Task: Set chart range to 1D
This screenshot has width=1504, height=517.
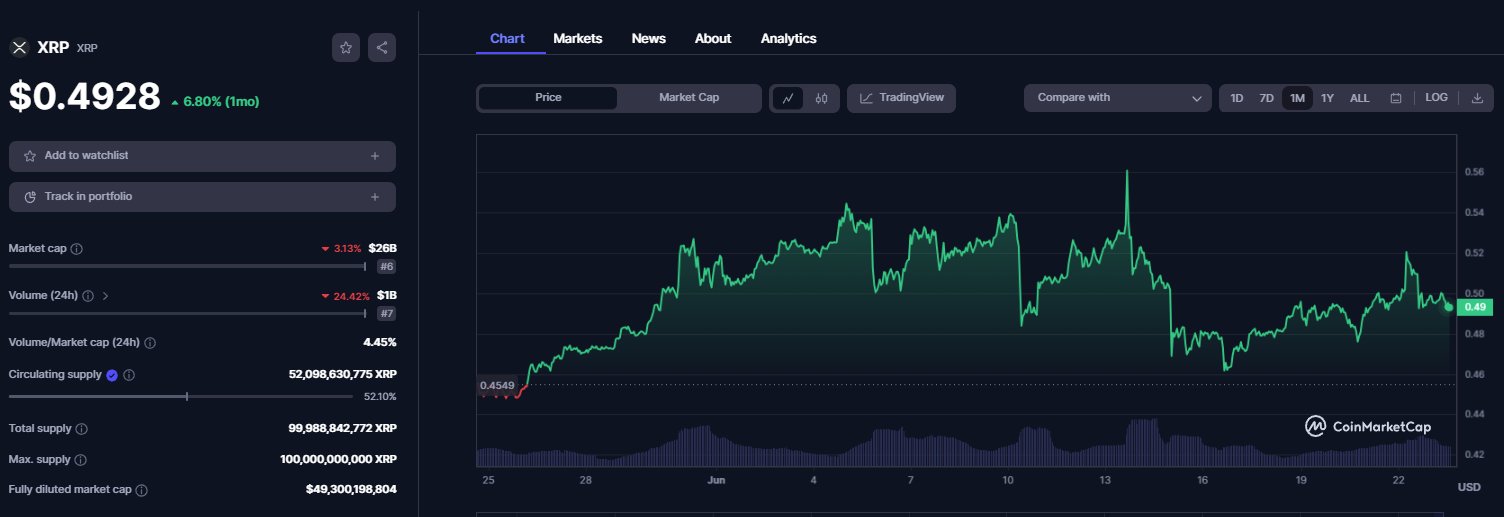Action: [x=1237, y=98]
